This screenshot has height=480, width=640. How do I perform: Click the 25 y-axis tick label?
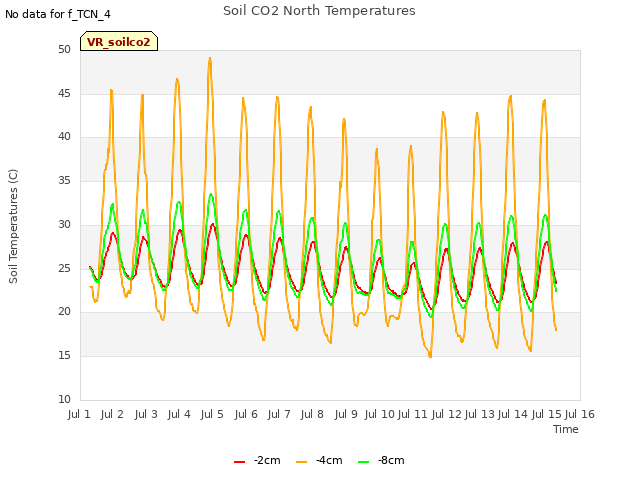pos(64,268)
